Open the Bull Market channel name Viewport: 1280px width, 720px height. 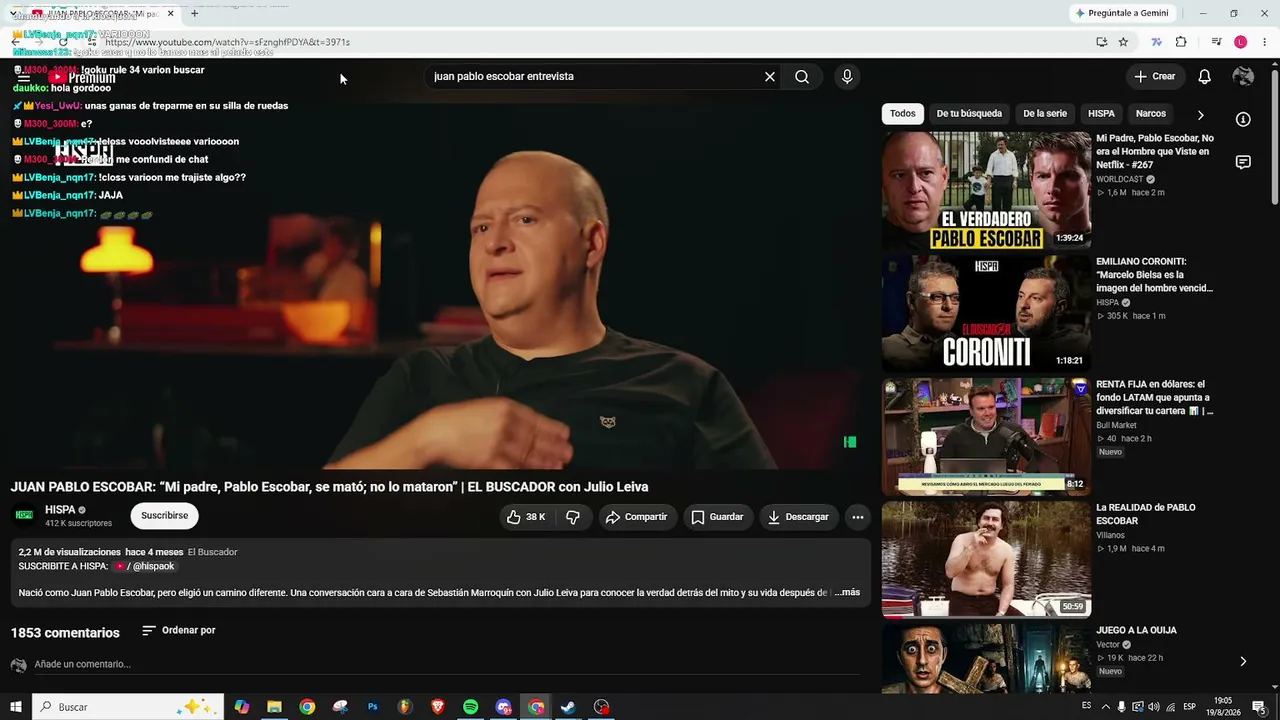(x=1116, y=426)
